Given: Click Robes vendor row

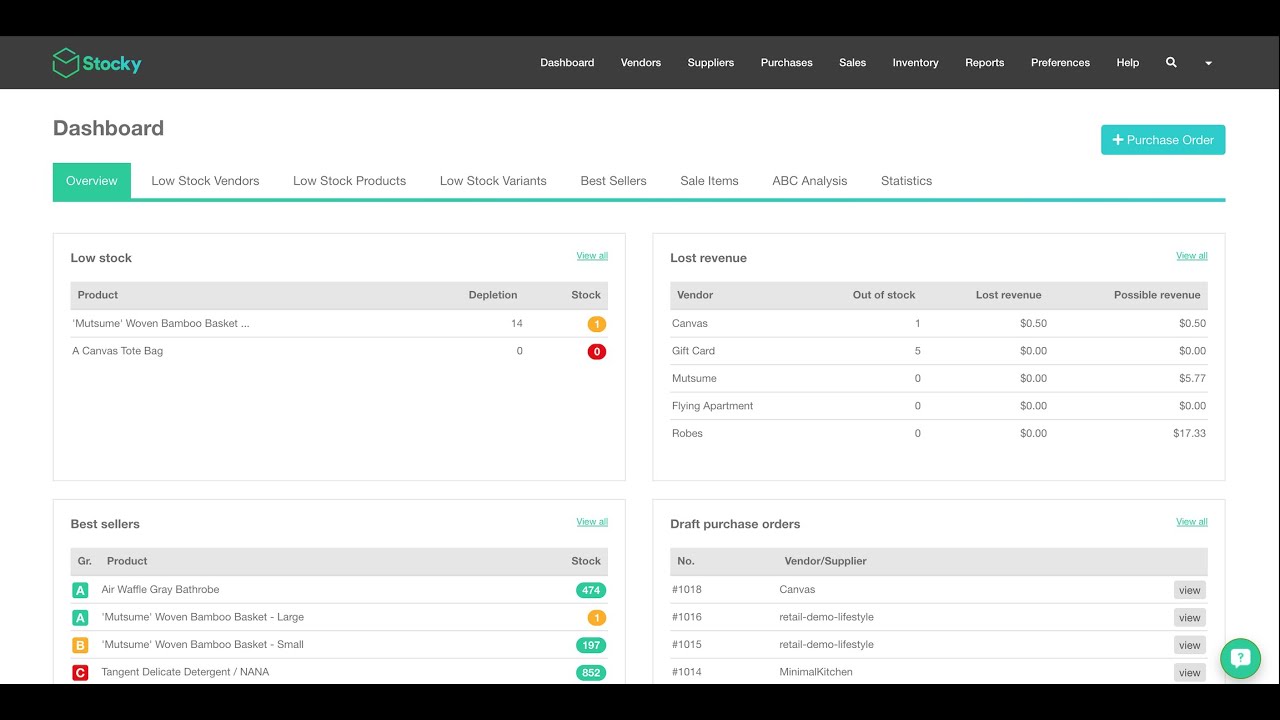Looking at the screenshot, I should [x=939, y=434].
